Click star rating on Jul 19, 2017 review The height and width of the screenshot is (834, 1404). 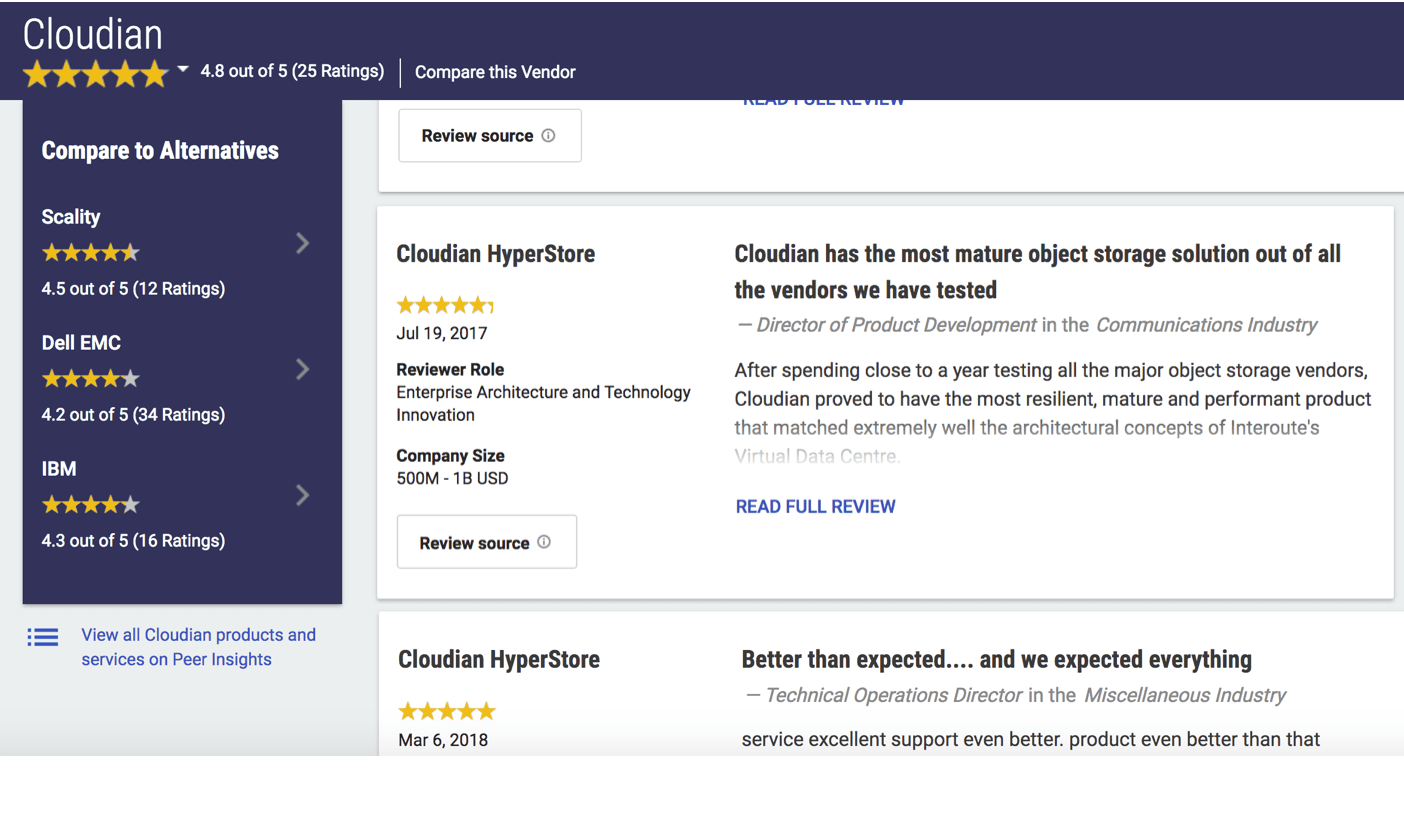pos(445,305)
